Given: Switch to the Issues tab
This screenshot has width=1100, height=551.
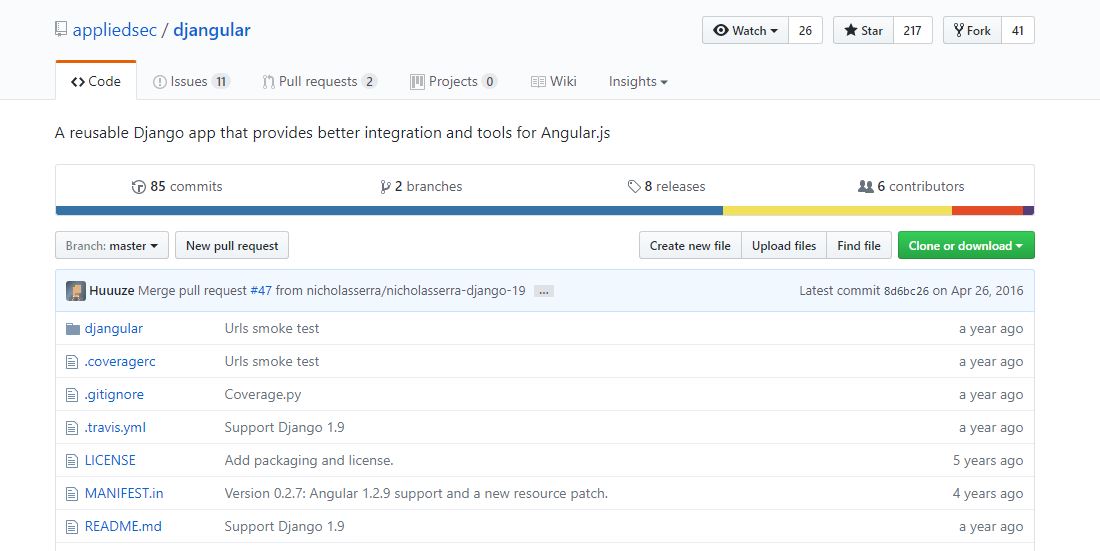Looking at the screenshot, I should (192, 81).
